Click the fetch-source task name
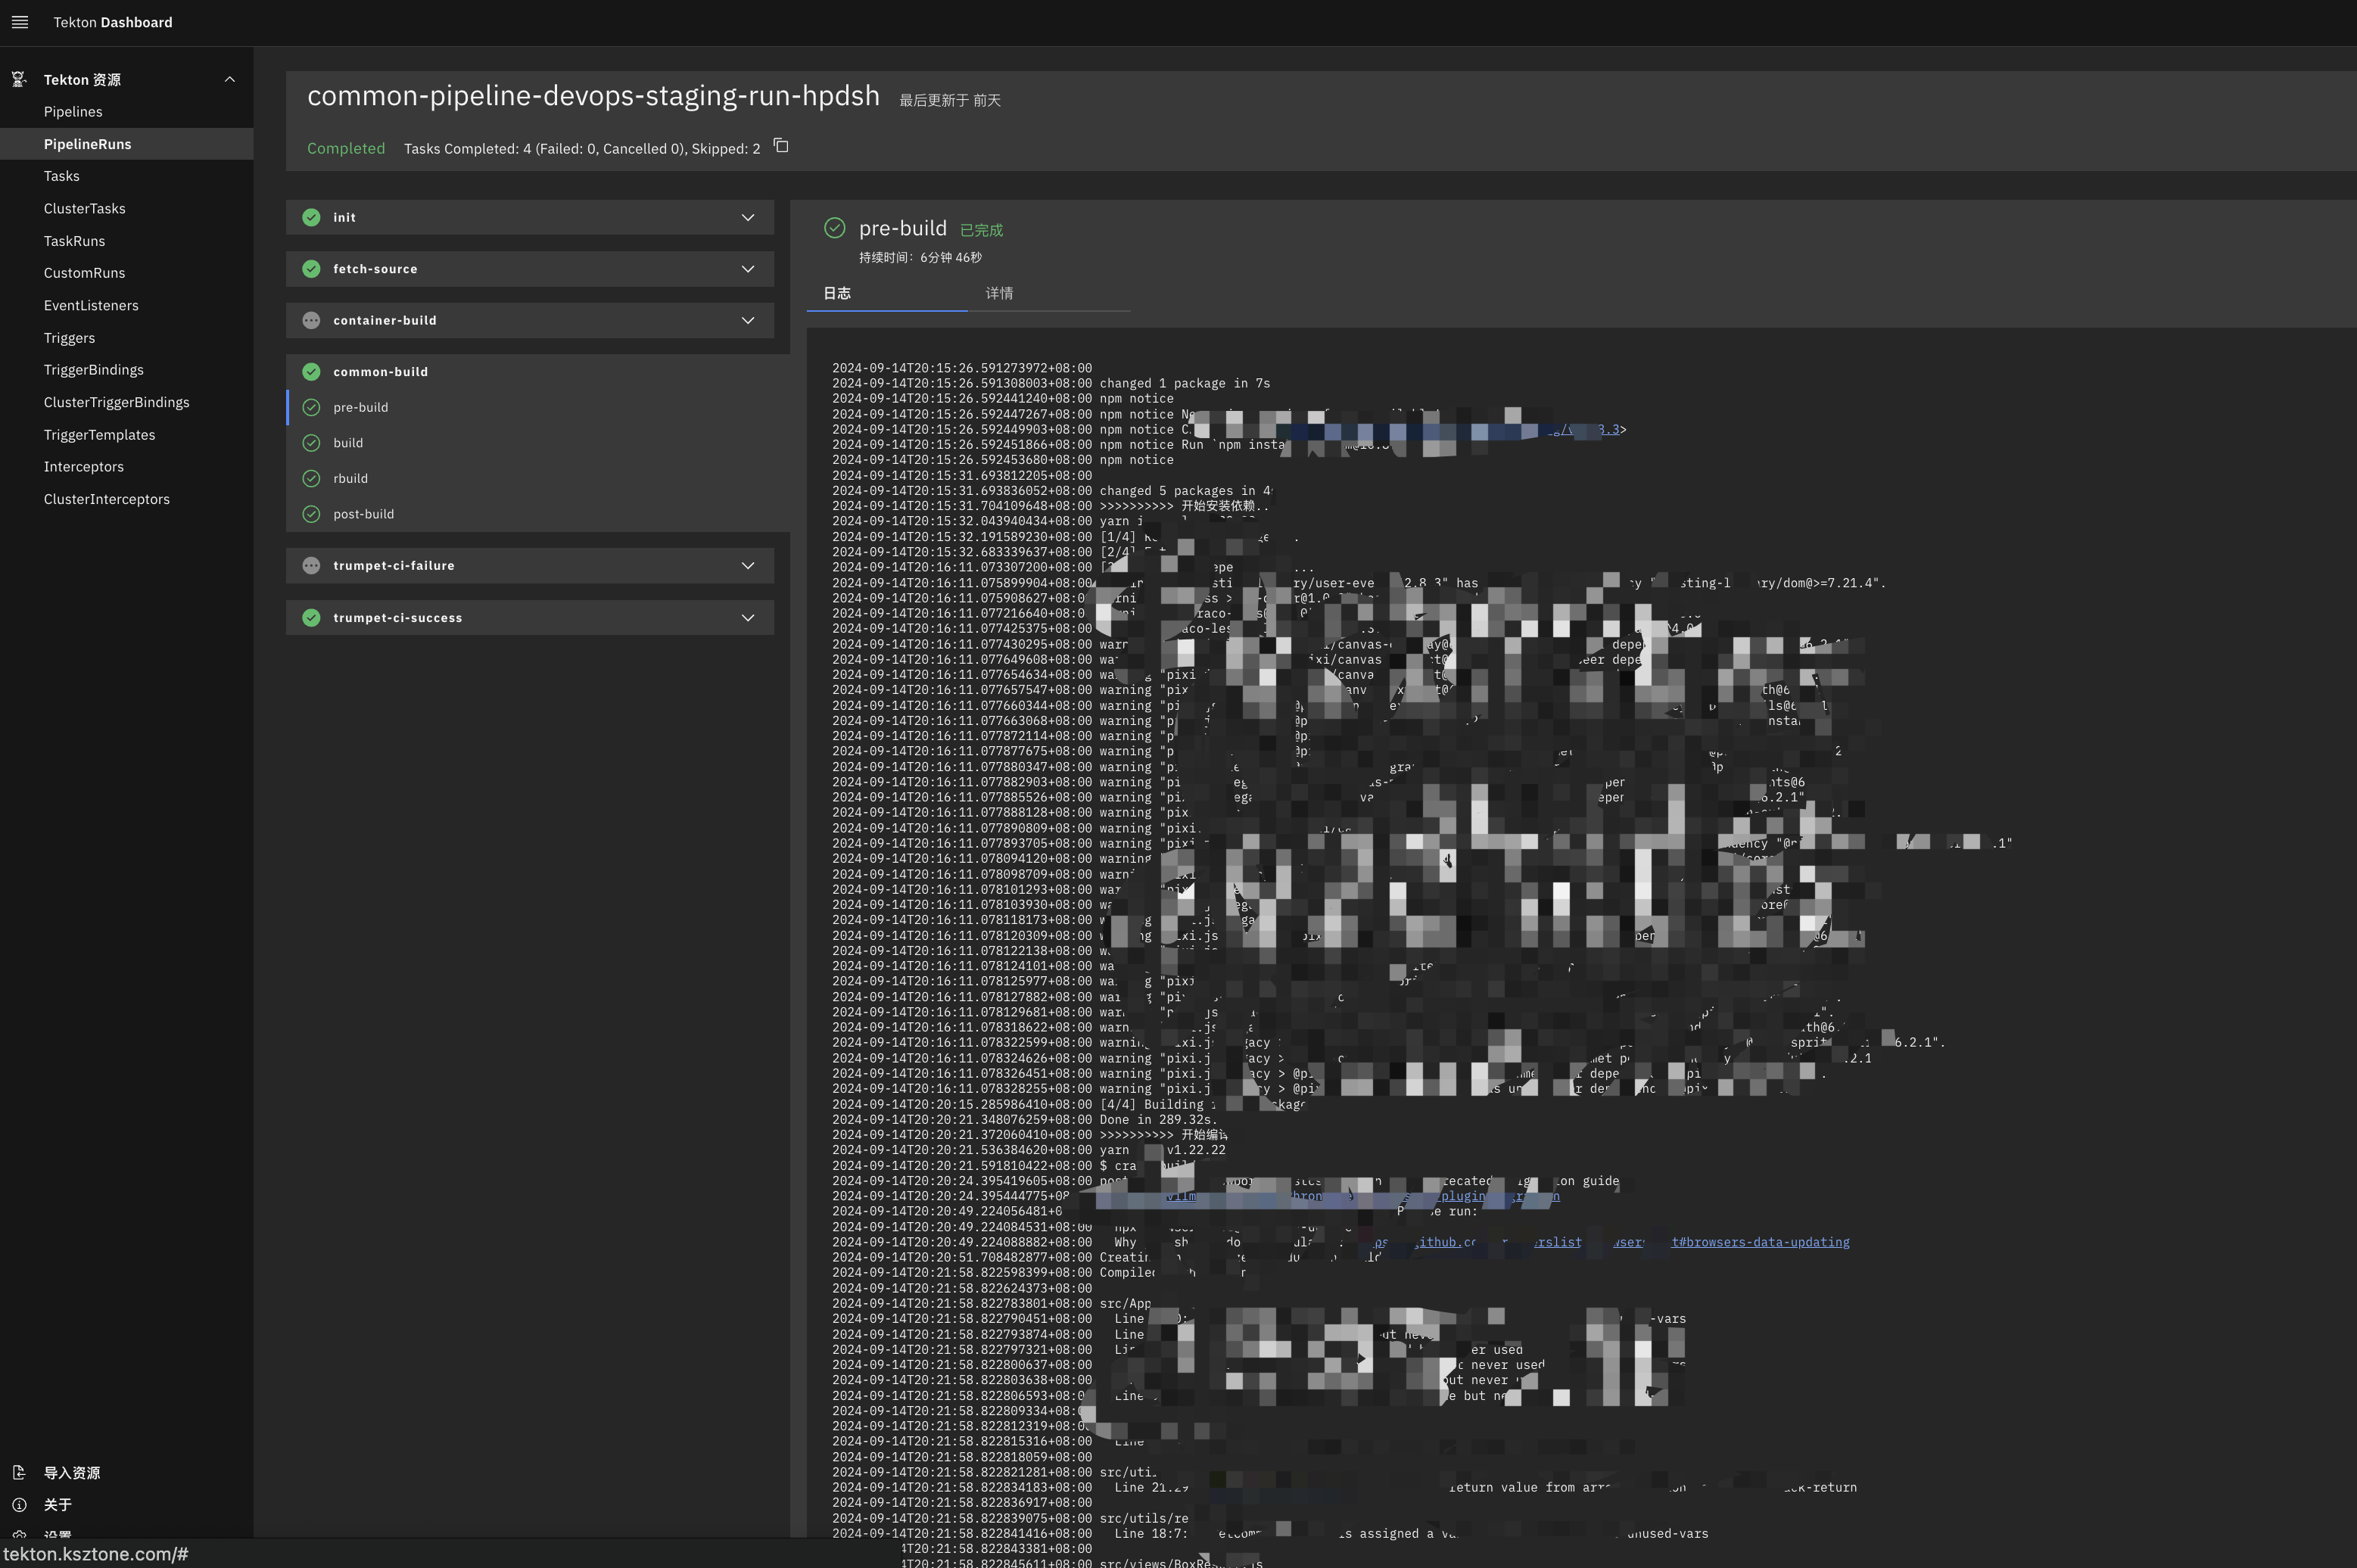 [x=376, y=269]
